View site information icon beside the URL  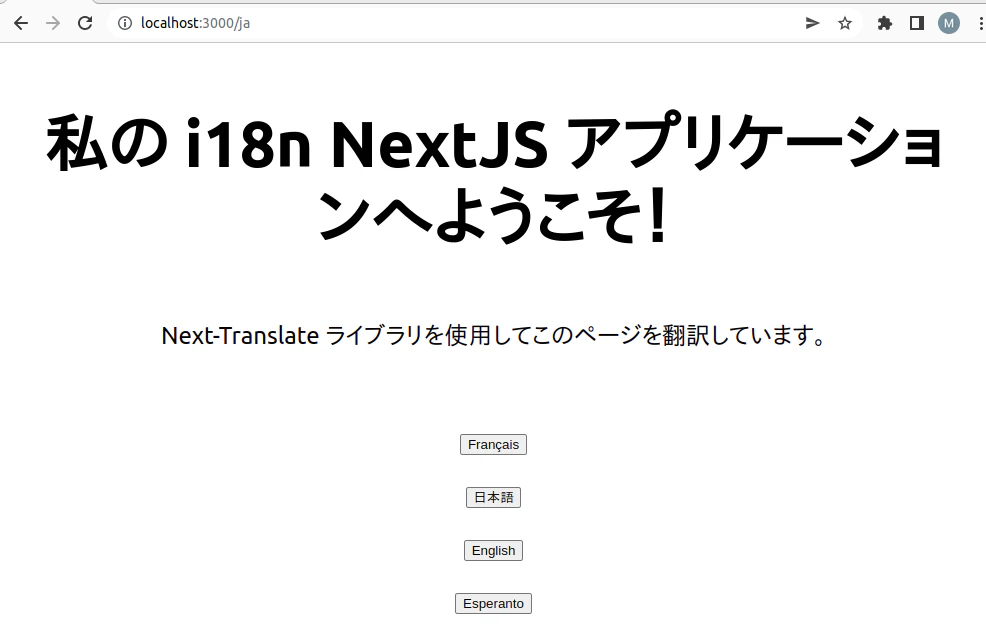point(125,23)
